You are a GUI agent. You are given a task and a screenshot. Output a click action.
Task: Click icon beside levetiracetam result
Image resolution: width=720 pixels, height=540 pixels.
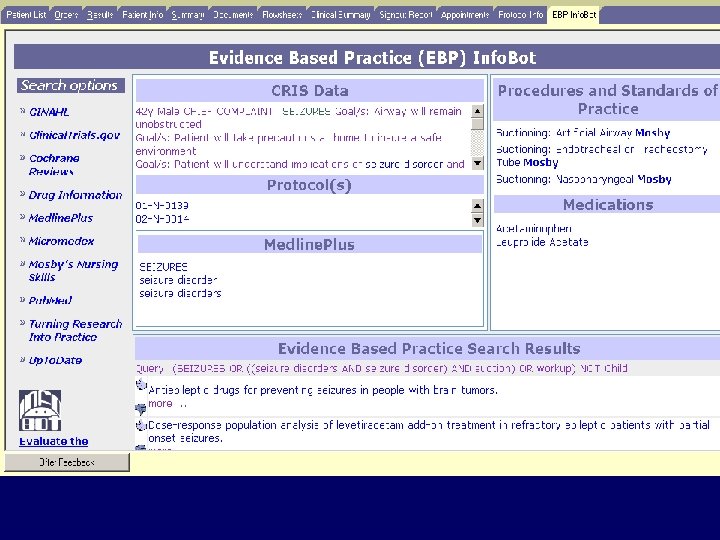pos(141,425)
